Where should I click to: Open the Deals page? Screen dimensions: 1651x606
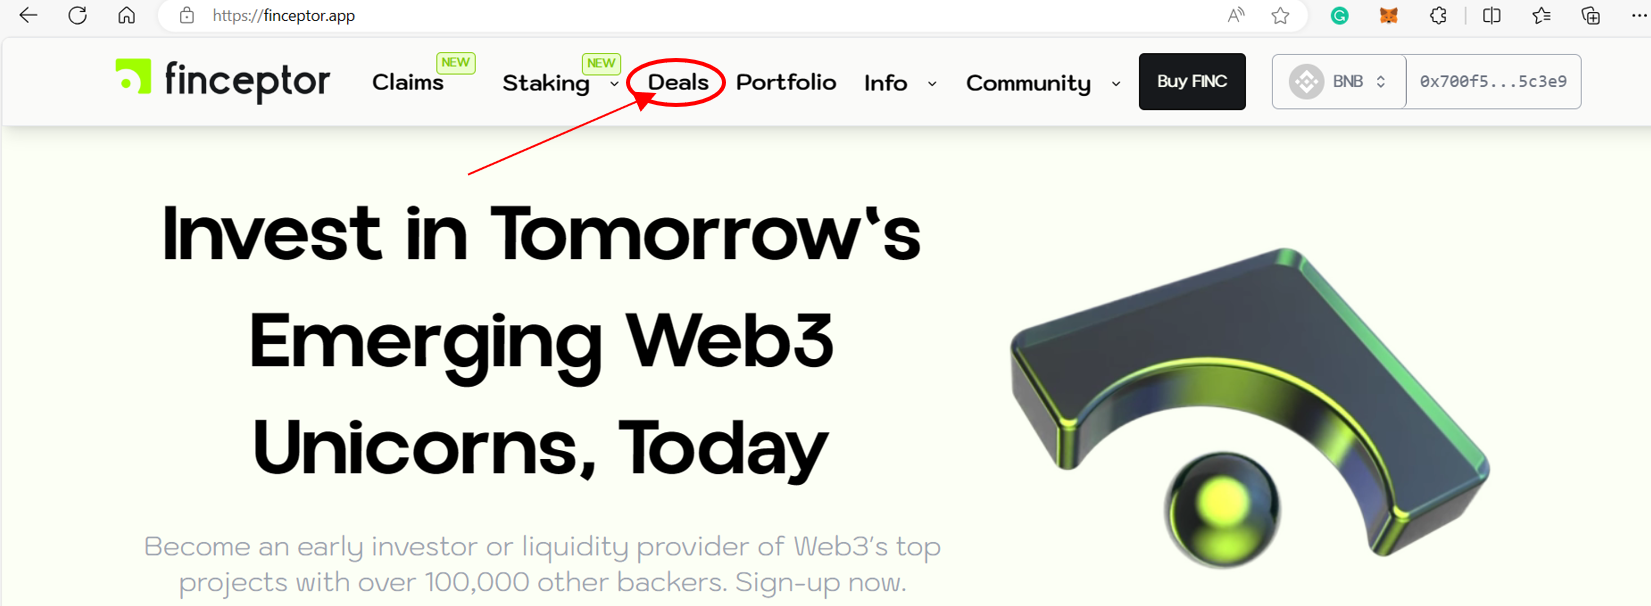[678, 82]
